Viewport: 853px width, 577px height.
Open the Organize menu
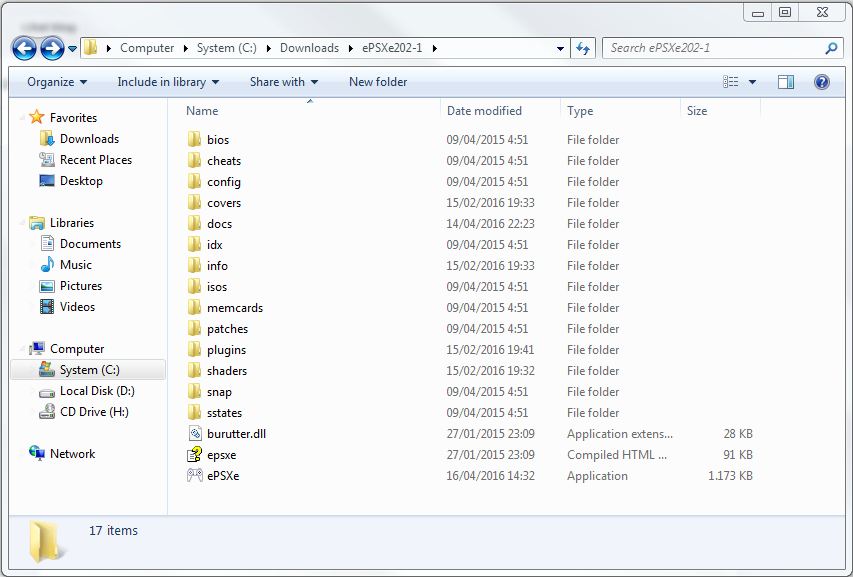[x=57, y=82]
